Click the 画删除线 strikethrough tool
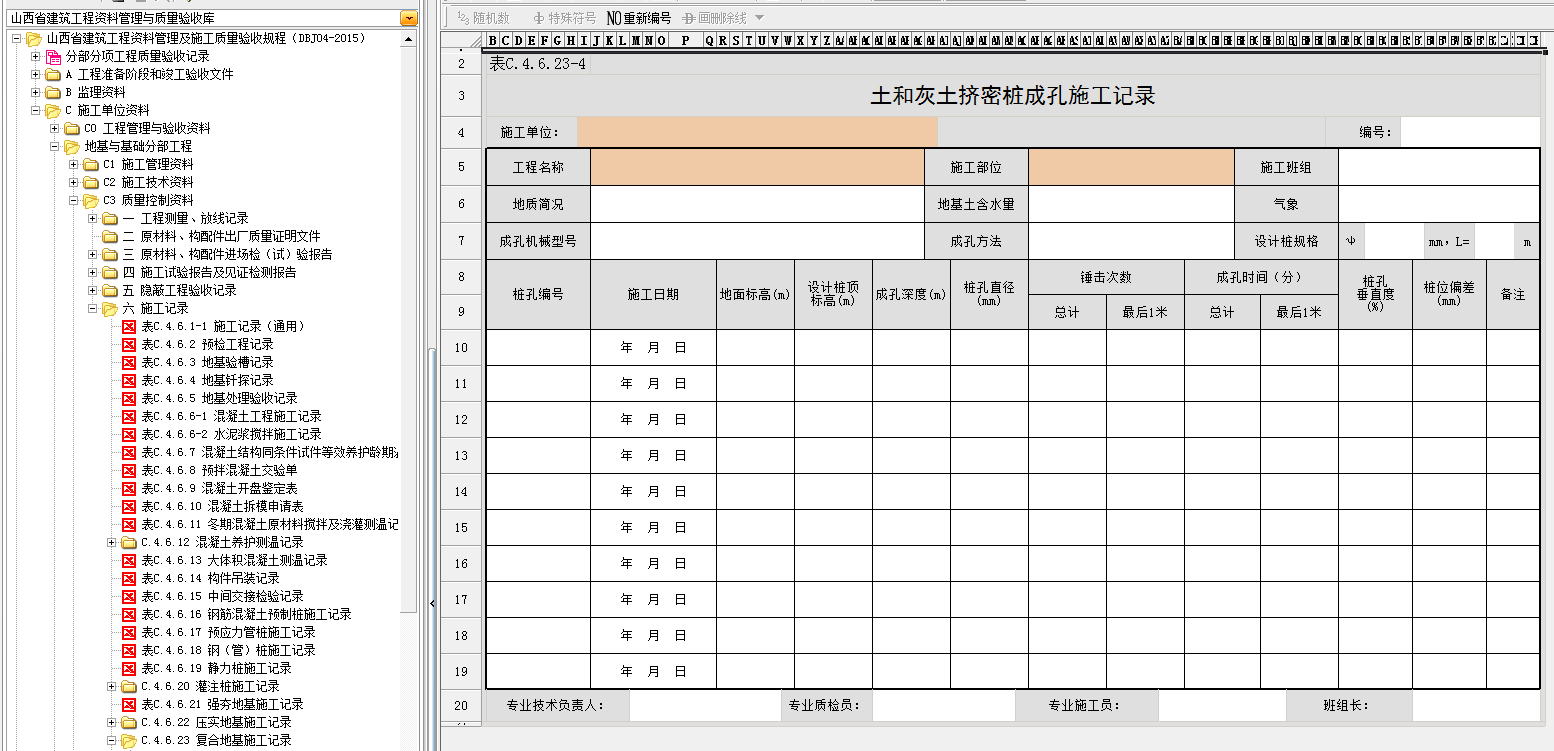This screenshot has width=1554, height=751. pos(715,18)
